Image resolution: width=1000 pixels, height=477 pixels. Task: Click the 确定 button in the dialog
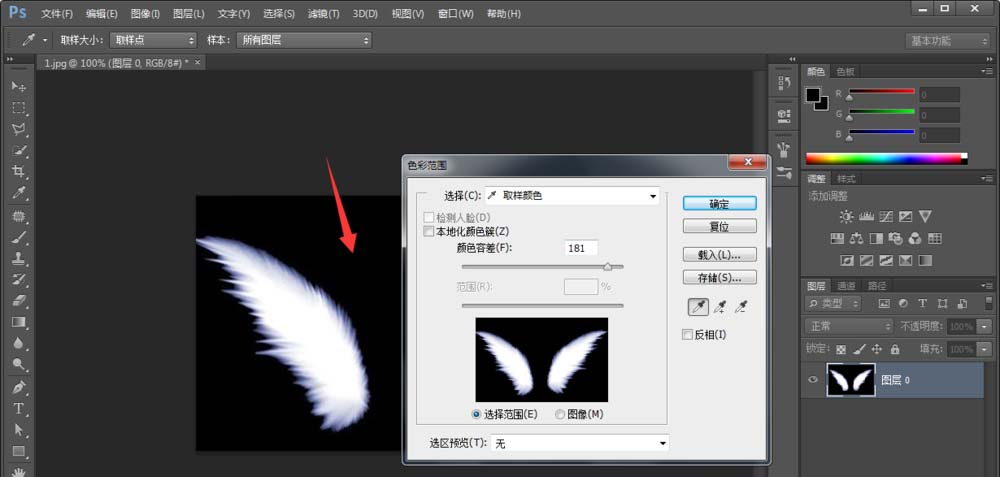(x=719, y=203)
